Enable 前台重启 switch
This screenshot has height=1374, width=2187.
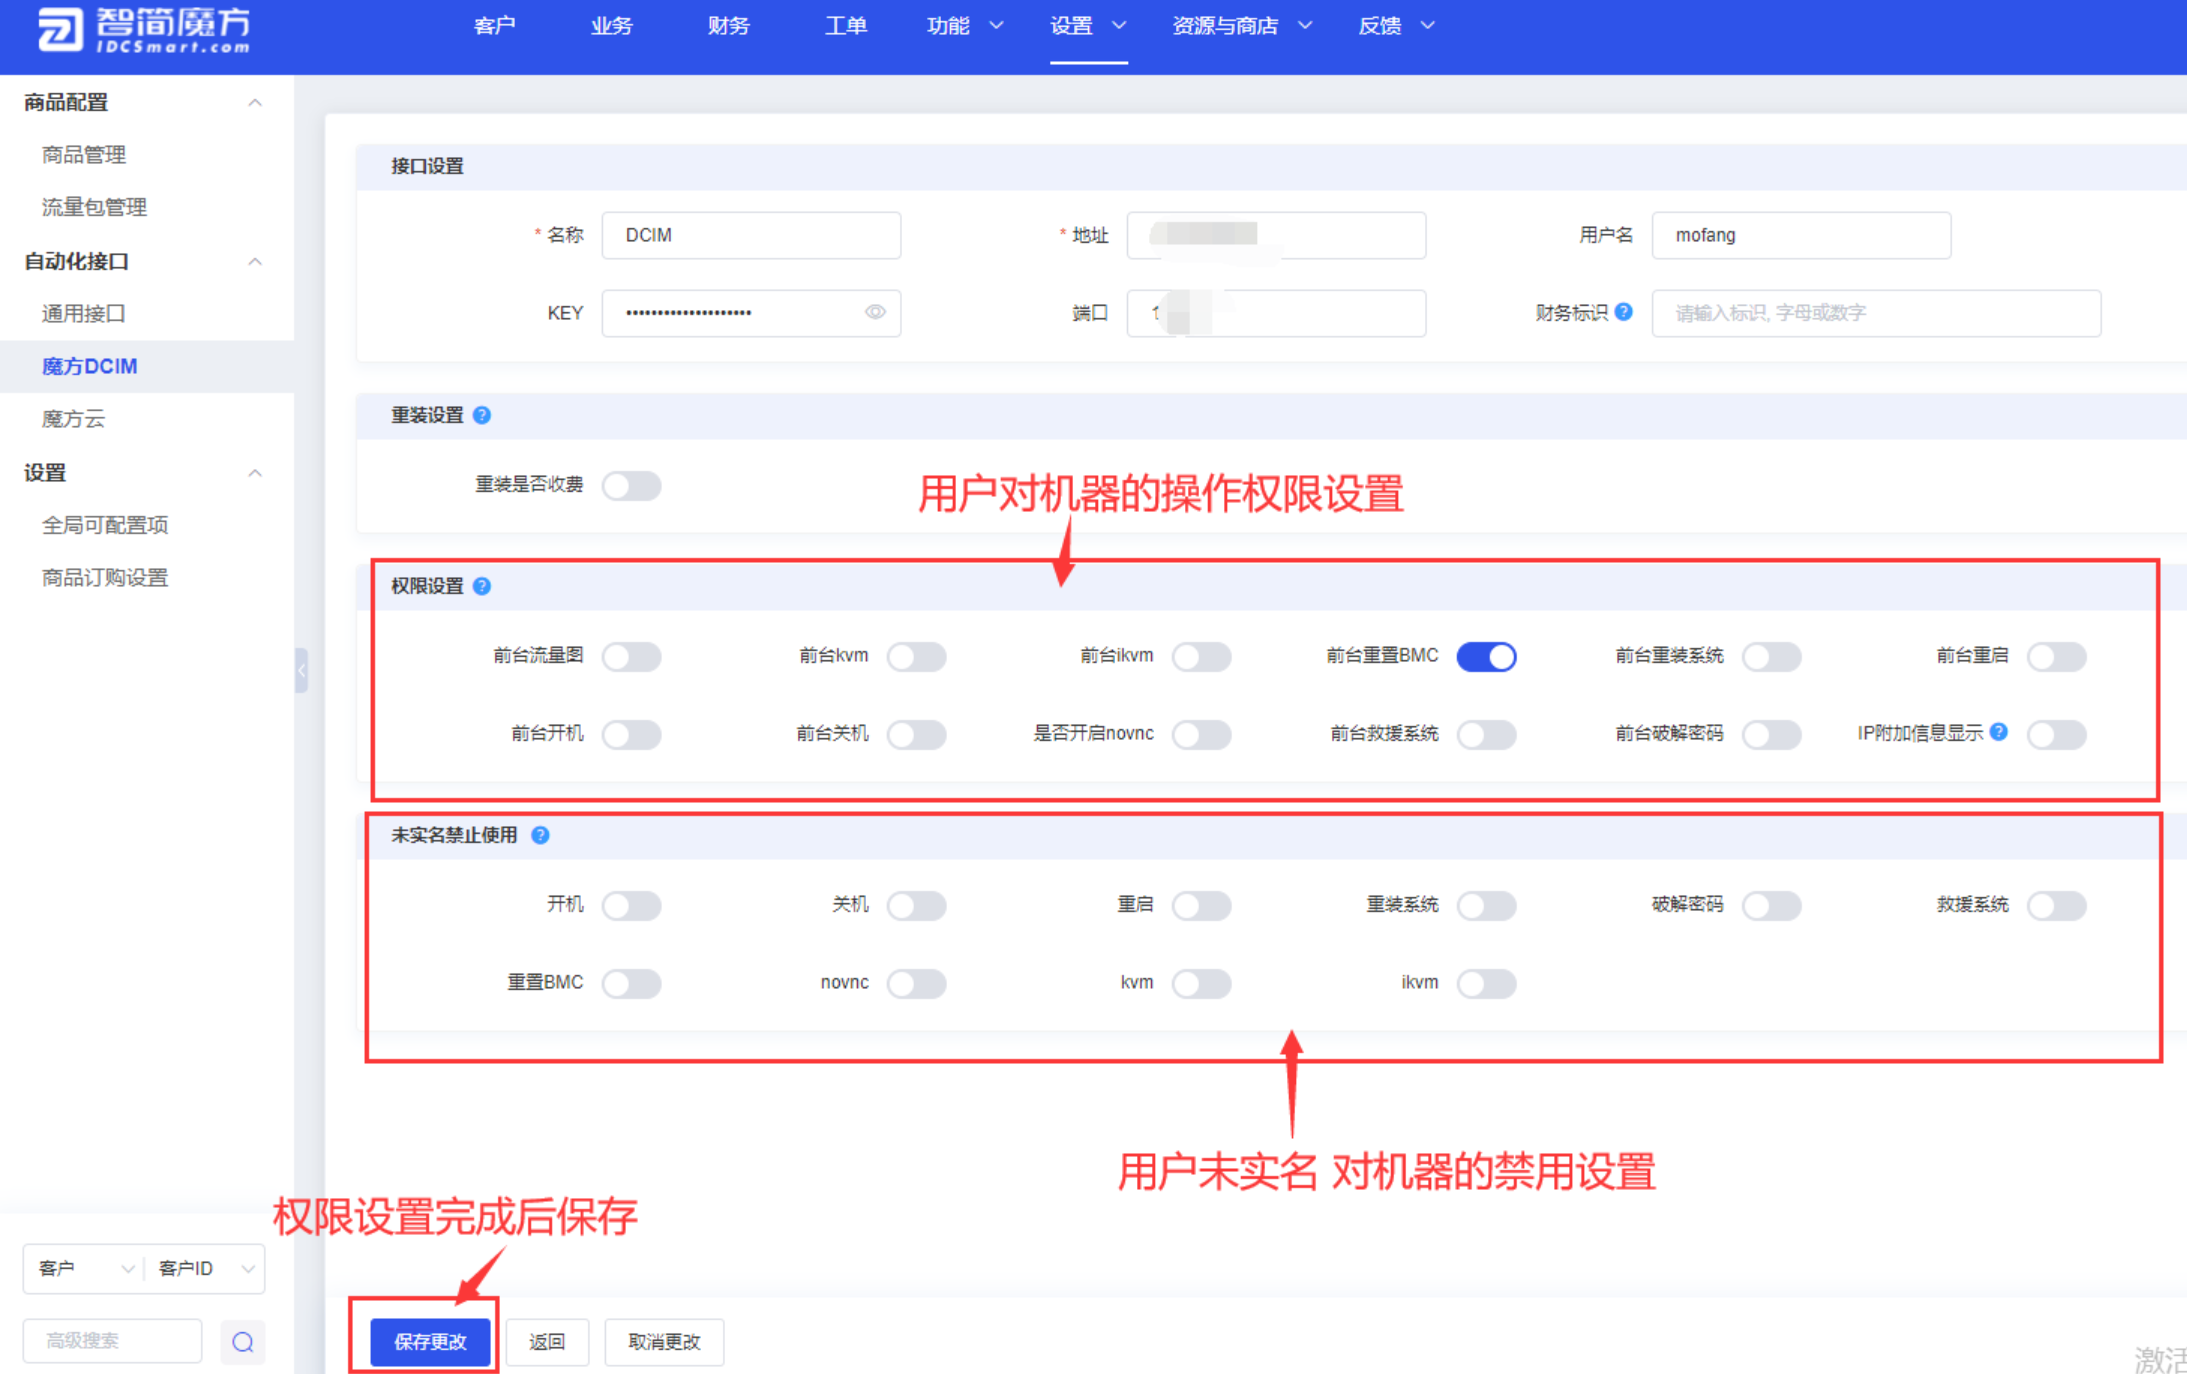[x=2056, y=657]
